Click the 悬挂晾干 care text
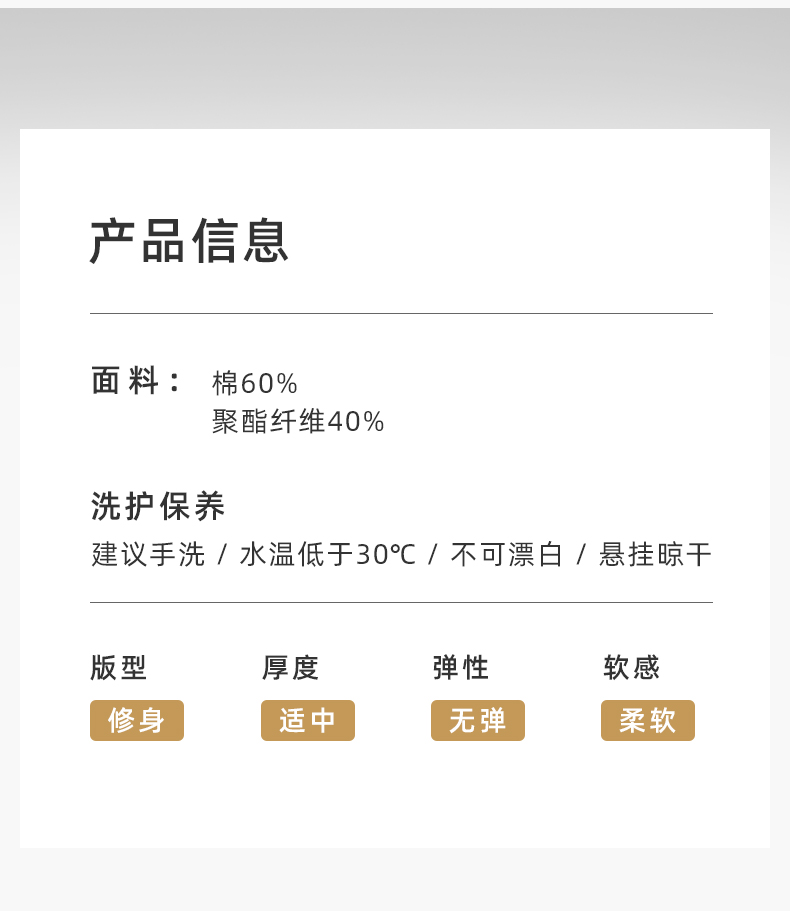The image size is (790, 911). coord(655,554)
